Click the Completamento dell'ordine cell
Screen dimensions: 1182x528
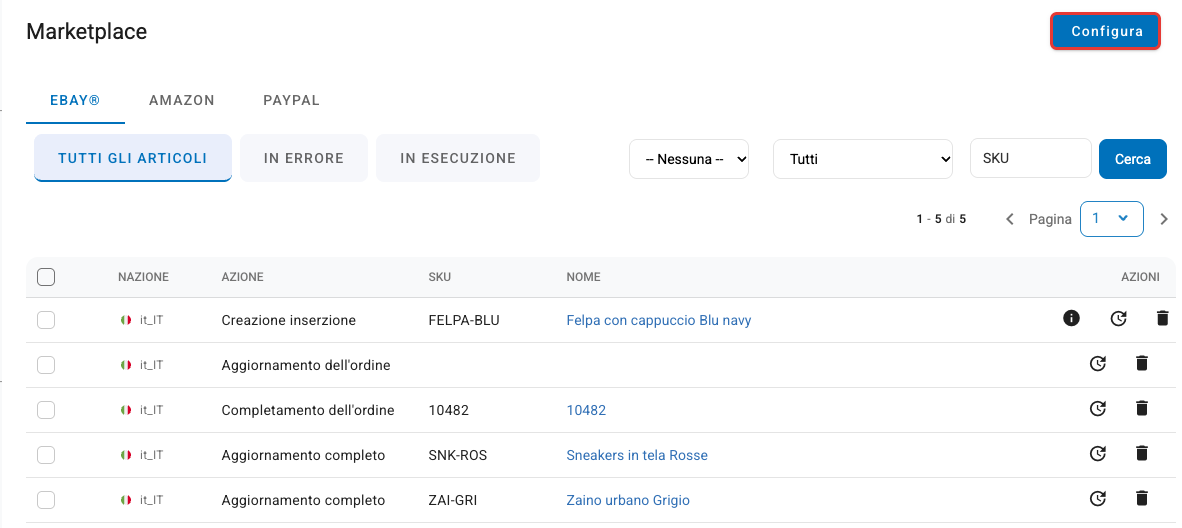308,410
